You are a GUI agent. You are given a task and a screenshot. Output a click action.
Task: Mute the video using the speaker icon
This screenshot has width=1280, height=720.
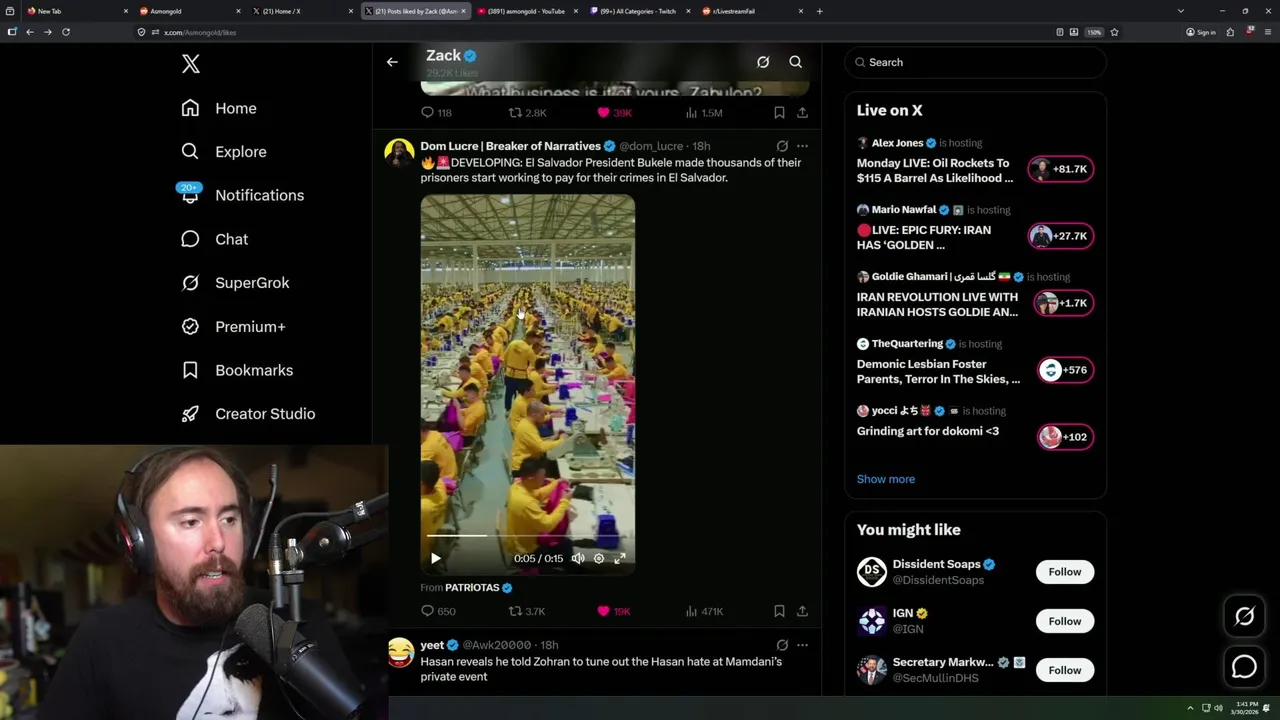pyautogui.click(x=578, y=559)
